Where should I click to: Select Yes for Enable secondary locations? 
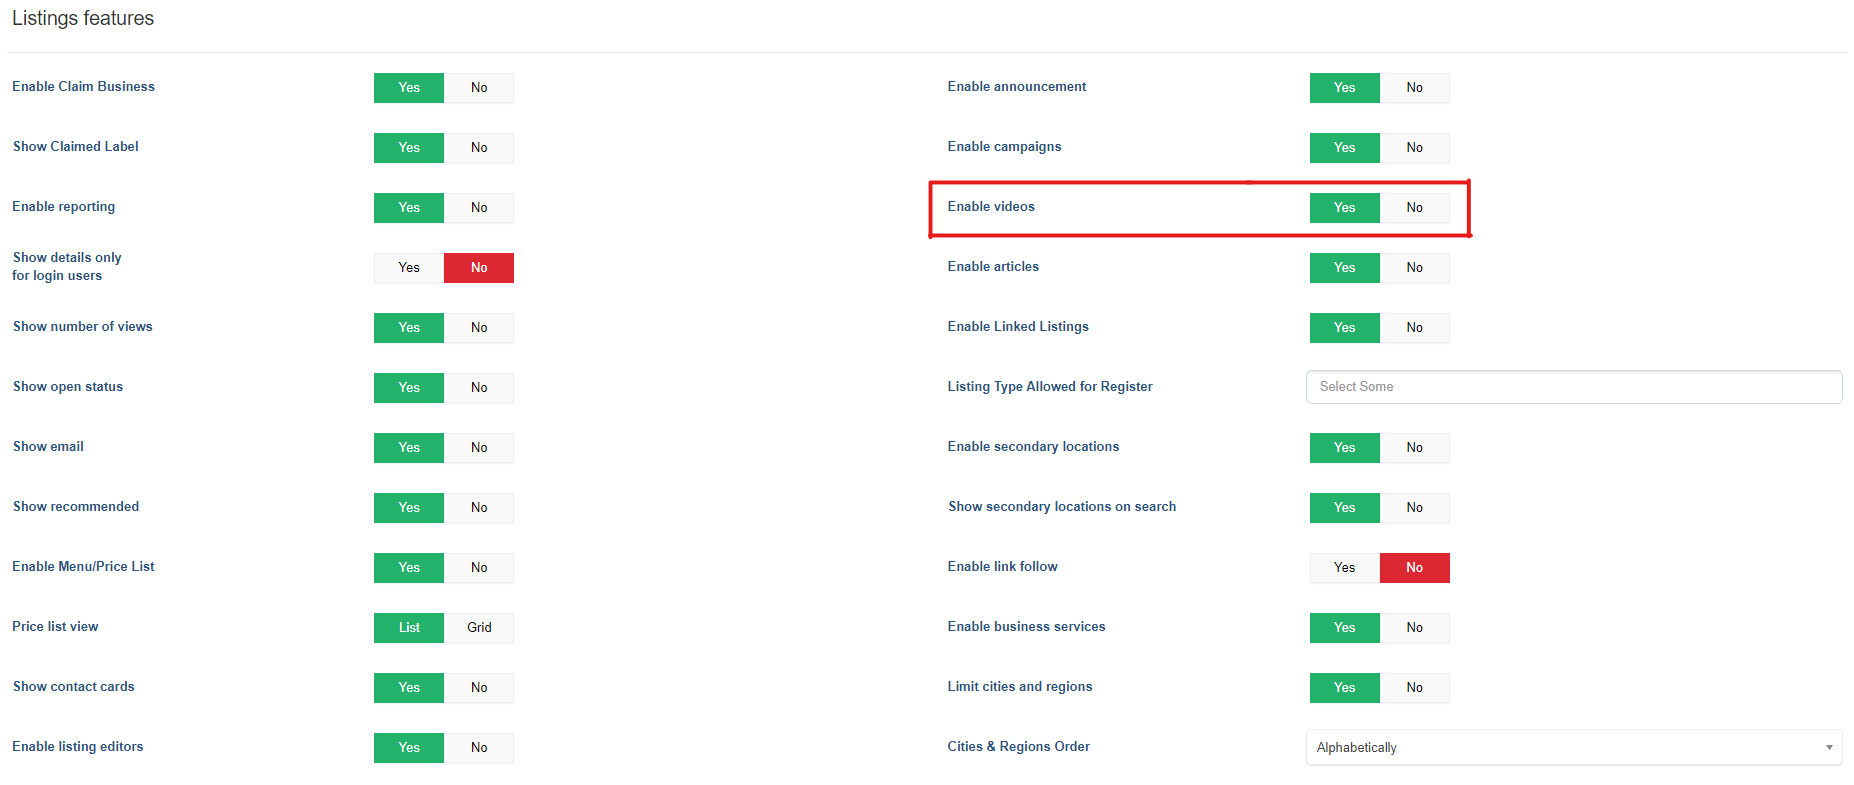click(x=1345, y=448)
